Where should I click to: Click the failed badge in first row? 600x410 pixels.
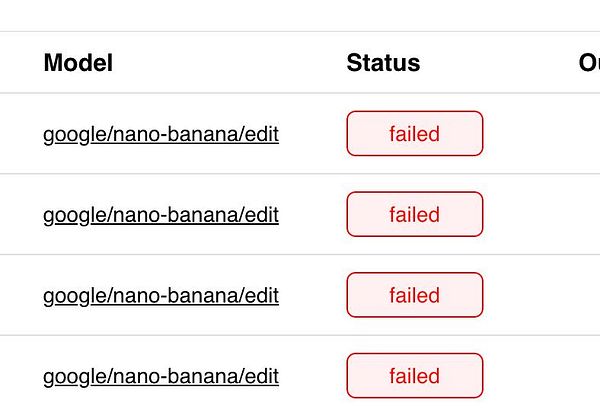(x=414, y=134)
